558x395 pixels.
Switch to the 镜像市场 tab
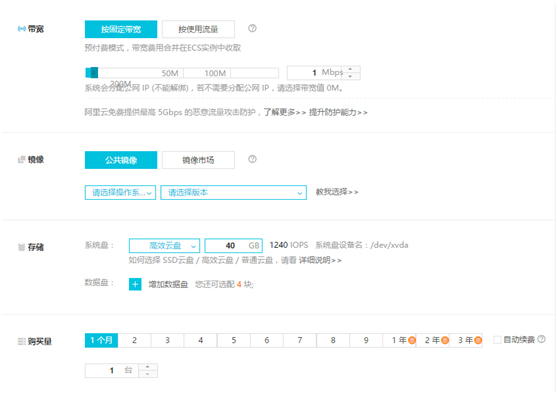(x=198, y=160)
